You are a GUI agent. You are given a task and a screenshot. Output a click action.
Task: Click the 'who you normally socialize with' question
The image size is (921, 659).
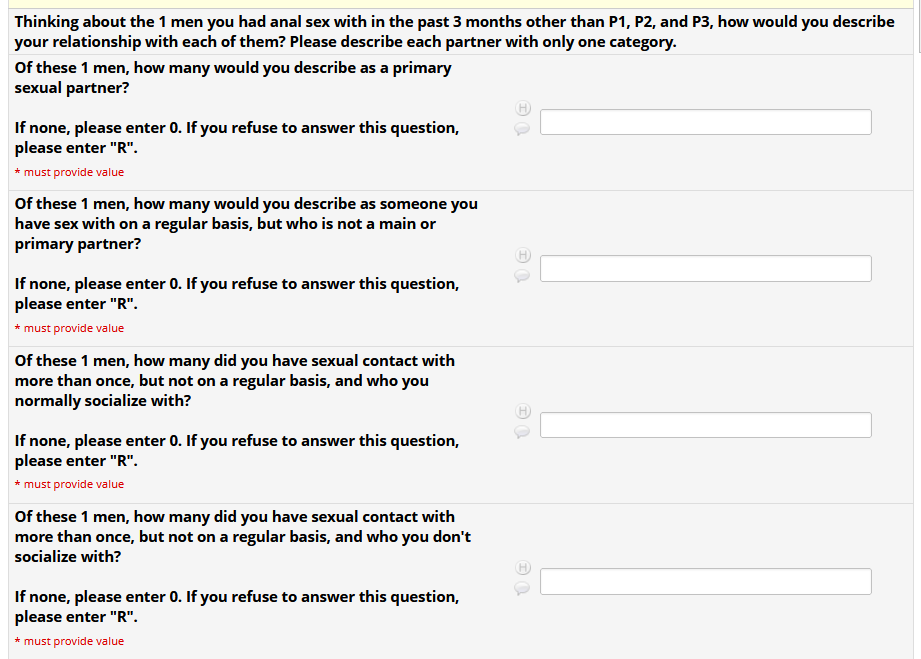[x=234, y=381]
